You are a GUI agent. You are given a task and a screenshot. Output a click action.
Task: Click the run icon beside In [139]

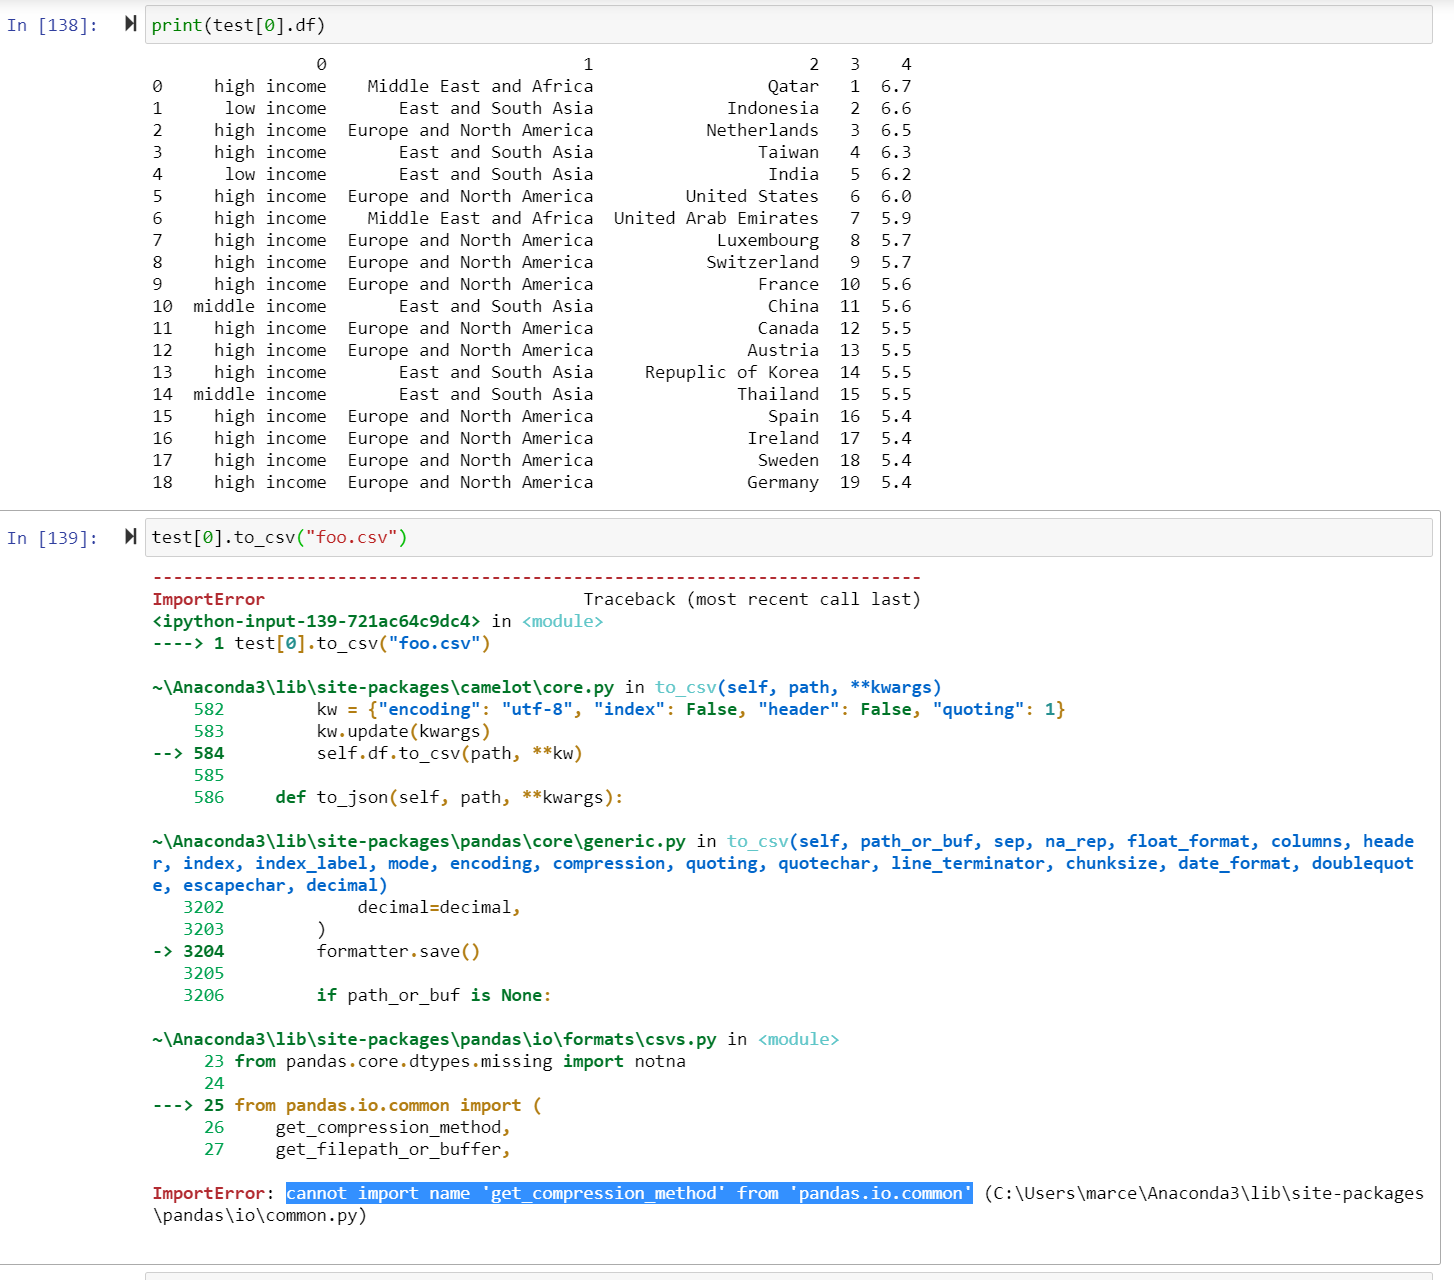point(130,537)
